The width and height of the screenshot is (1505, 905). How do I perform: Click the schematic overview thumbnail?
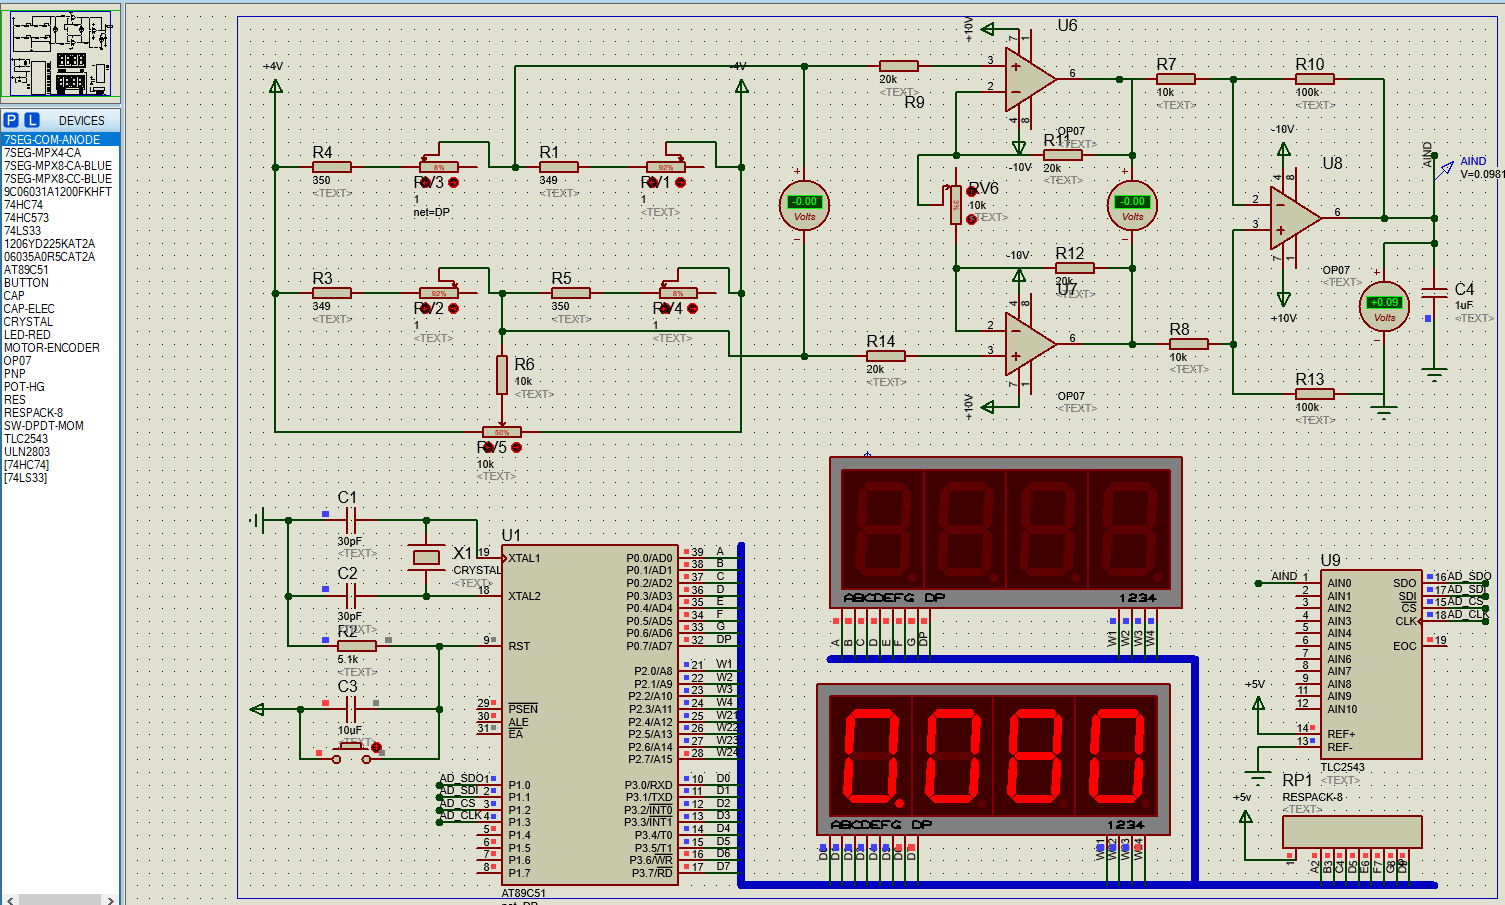(61, 53)
